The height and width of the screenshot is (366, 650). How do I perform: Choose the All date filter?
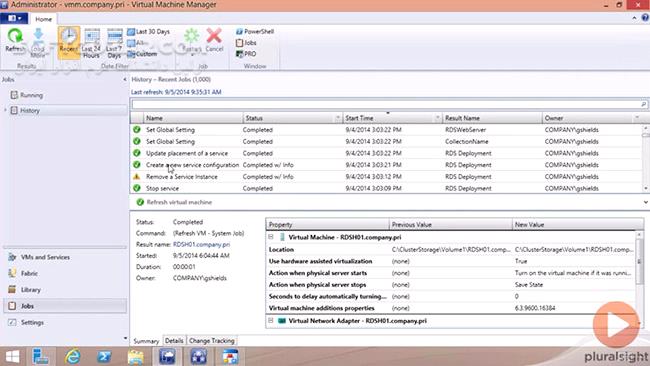[x=136, y=43]
